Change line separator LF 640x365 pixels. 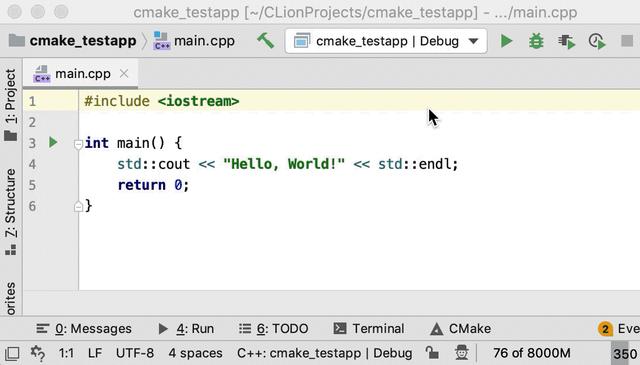[x=95, y=353]
